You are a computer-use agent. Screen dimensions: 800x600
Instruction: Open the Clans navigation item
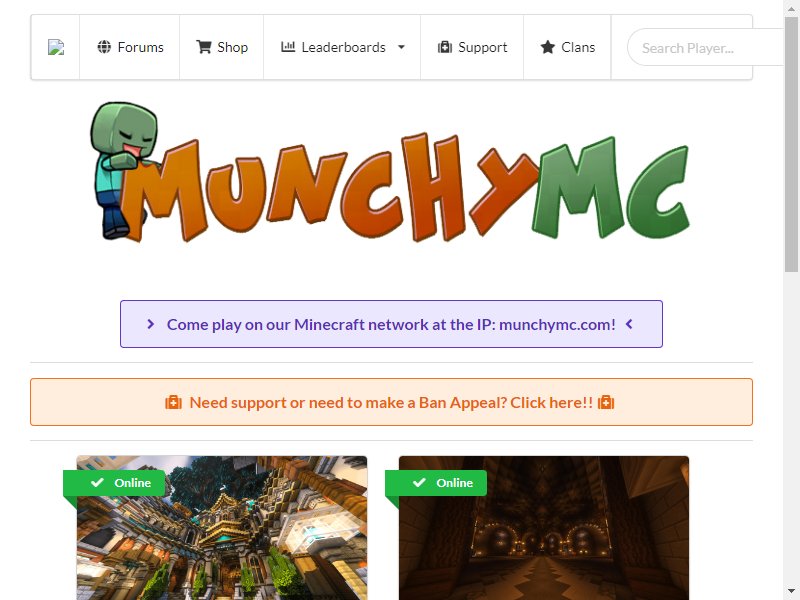click(x=567, y=47)
